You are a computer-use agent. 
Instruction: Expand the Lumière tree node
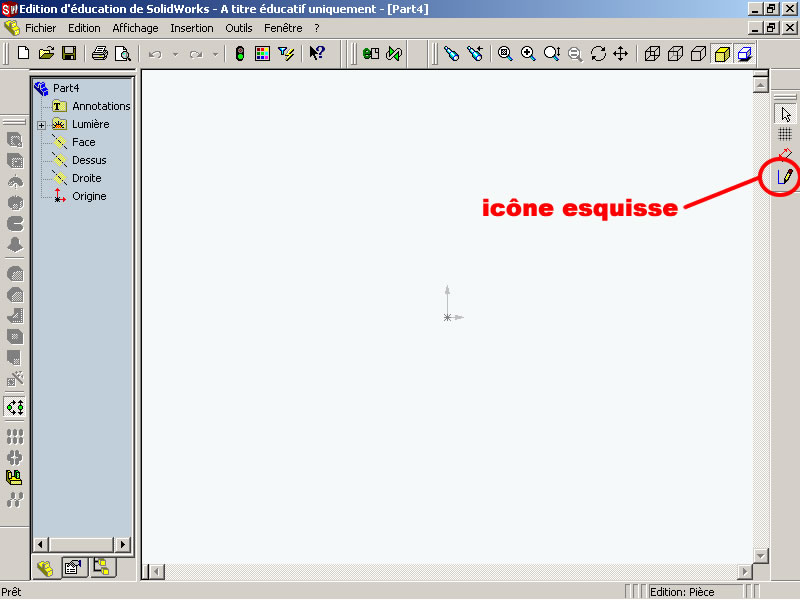pyautogui.click(x=41, y=125)
